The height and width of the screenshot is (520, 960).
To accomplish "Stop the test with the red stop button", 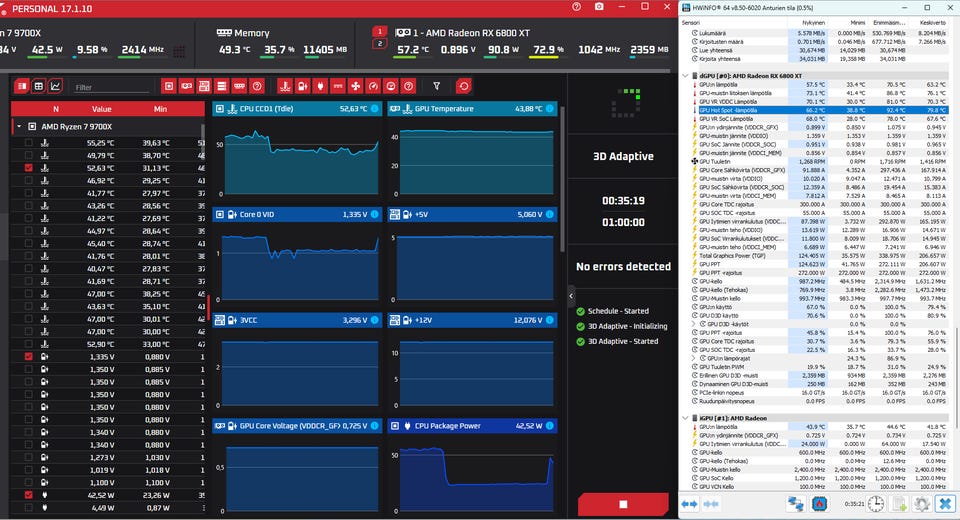I will 623,504.
